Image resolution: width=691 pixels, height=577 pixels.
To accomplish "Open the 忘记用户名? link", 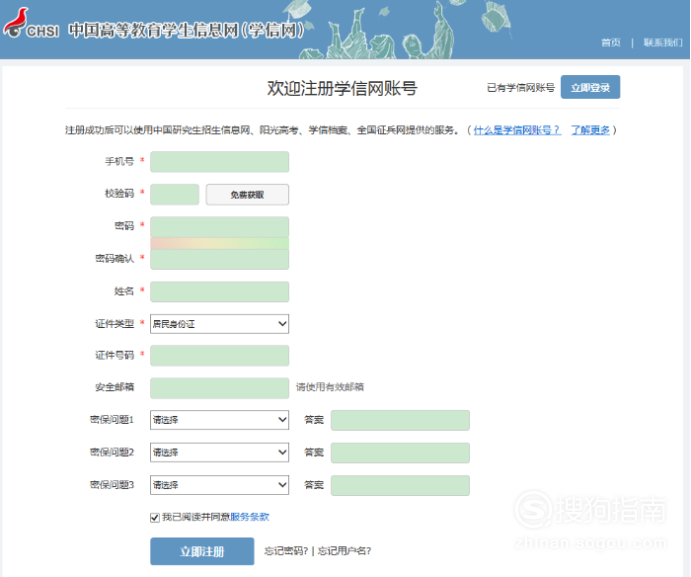I will point(345,551).
